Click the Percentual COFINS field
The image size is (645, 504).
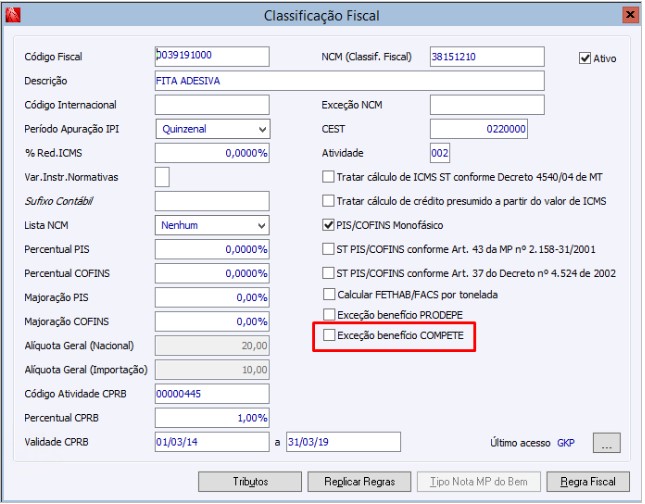coord(212,273)
